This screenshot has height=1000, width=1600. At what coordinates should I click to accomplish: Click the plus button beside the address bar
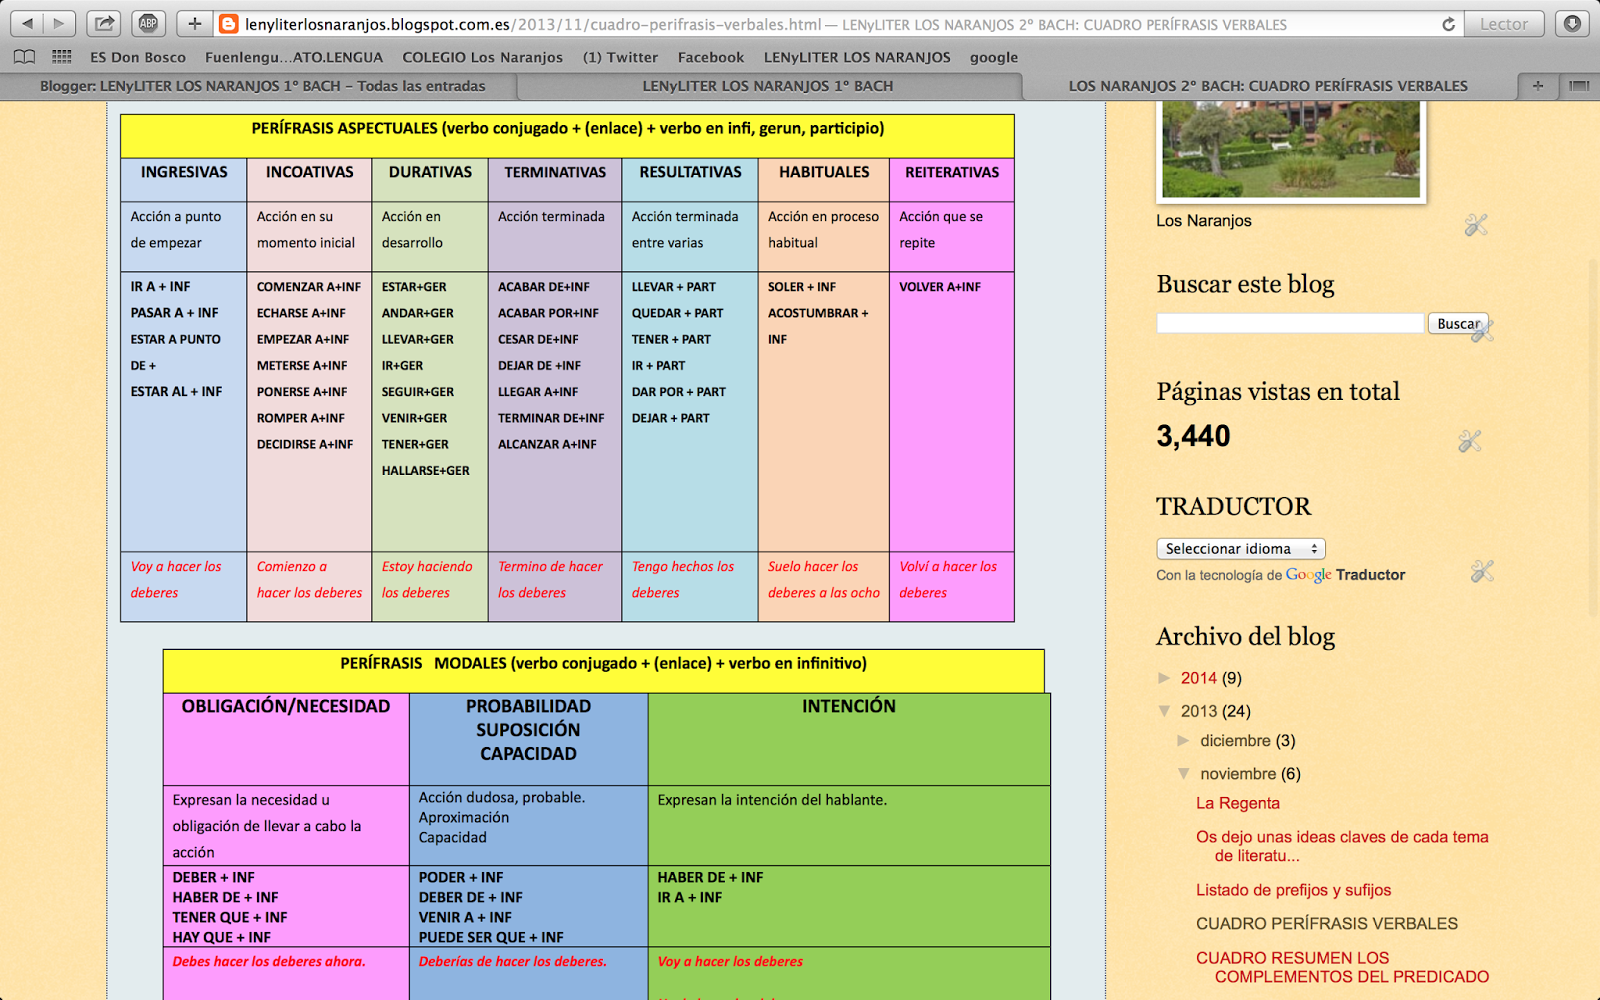(194, 23)
